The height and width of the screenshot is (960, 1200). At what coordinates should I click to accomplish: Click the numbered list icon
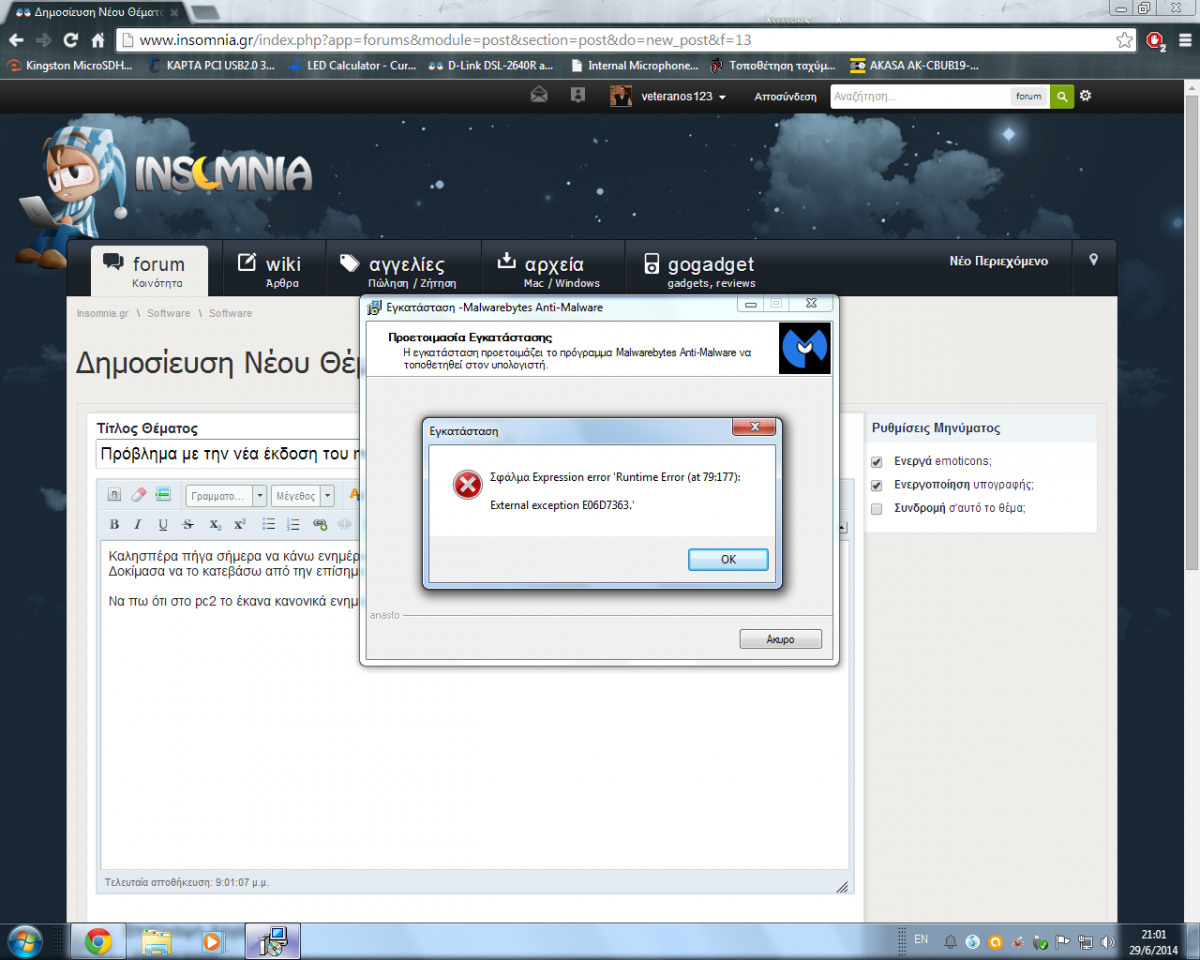click(293, 524)
